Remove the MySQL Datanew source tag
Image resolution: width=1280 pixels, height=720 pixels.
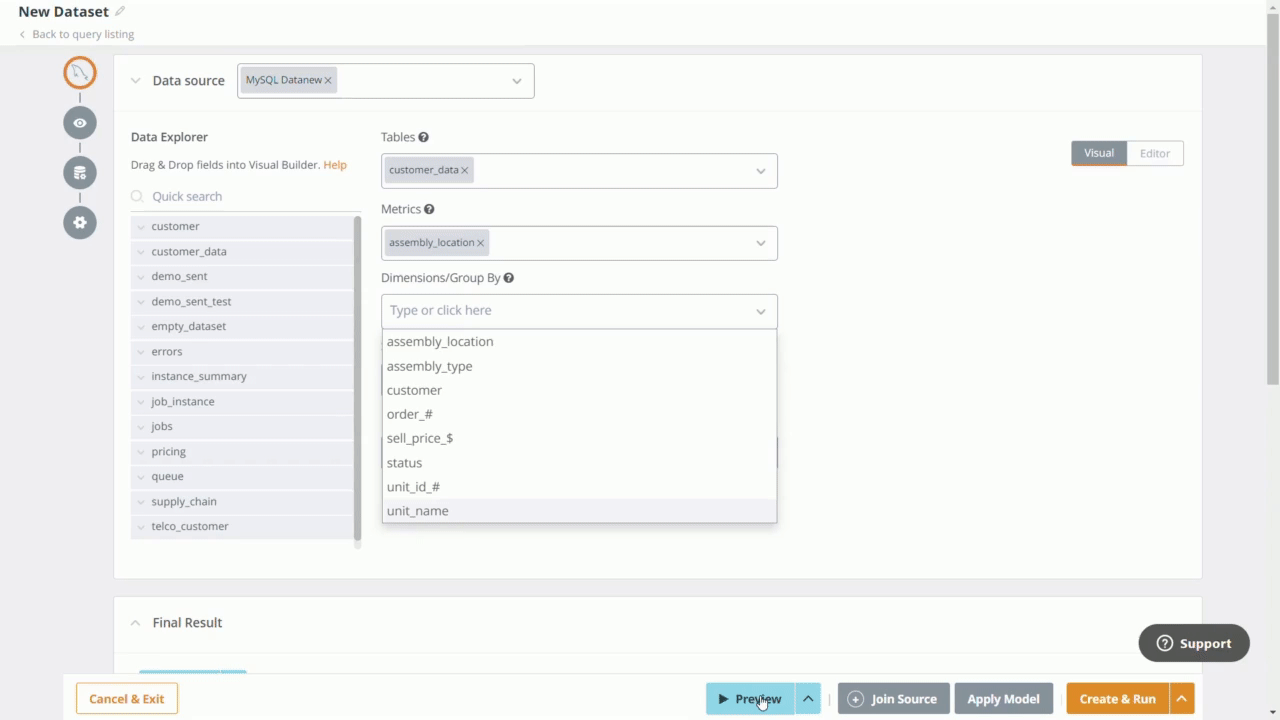(328, 81)
